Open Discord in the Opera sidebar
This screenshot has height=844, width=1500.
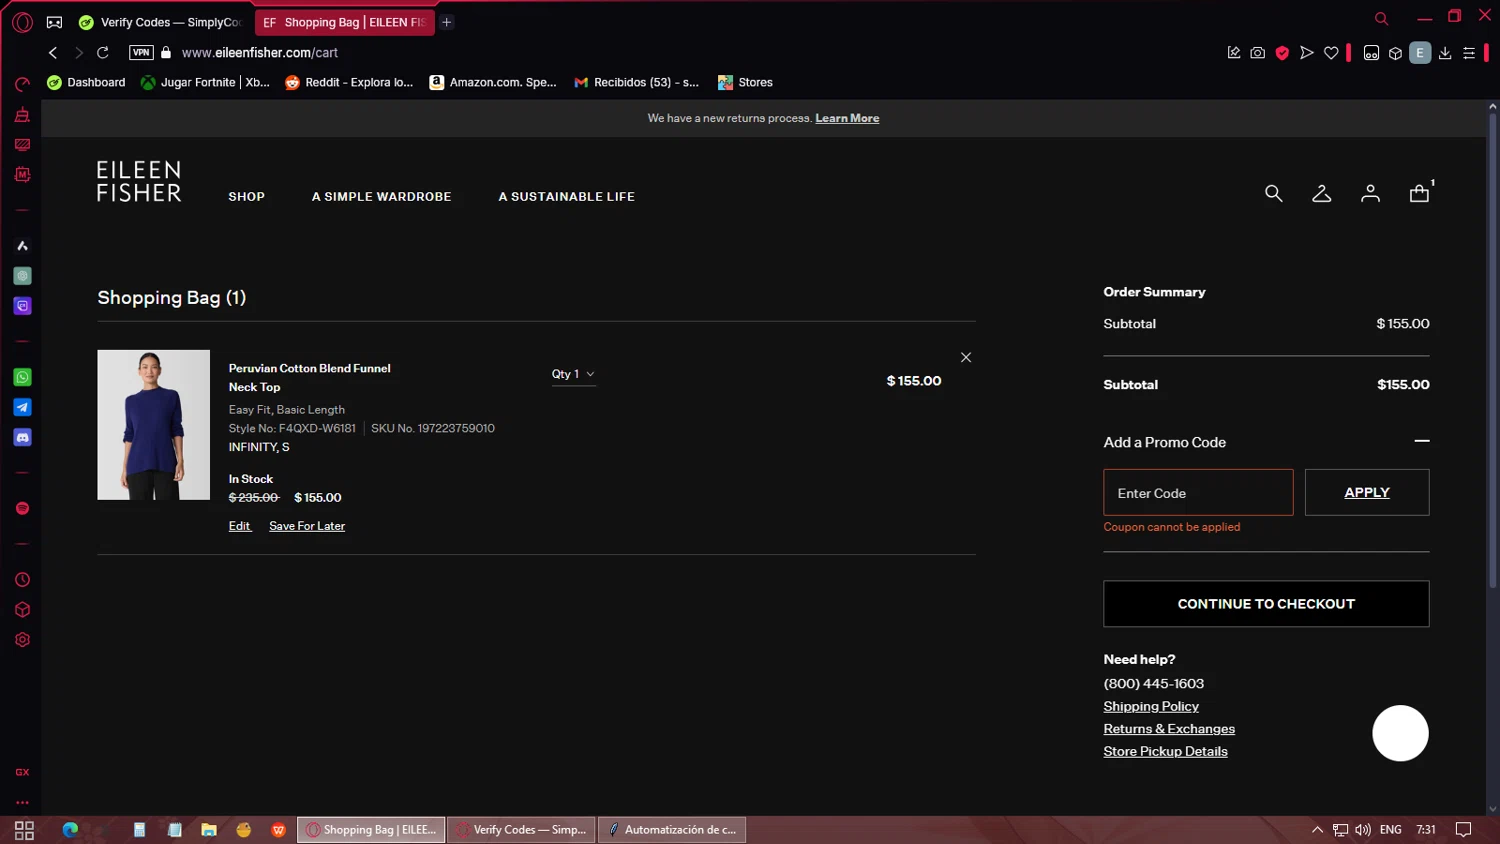pos(22,437)
